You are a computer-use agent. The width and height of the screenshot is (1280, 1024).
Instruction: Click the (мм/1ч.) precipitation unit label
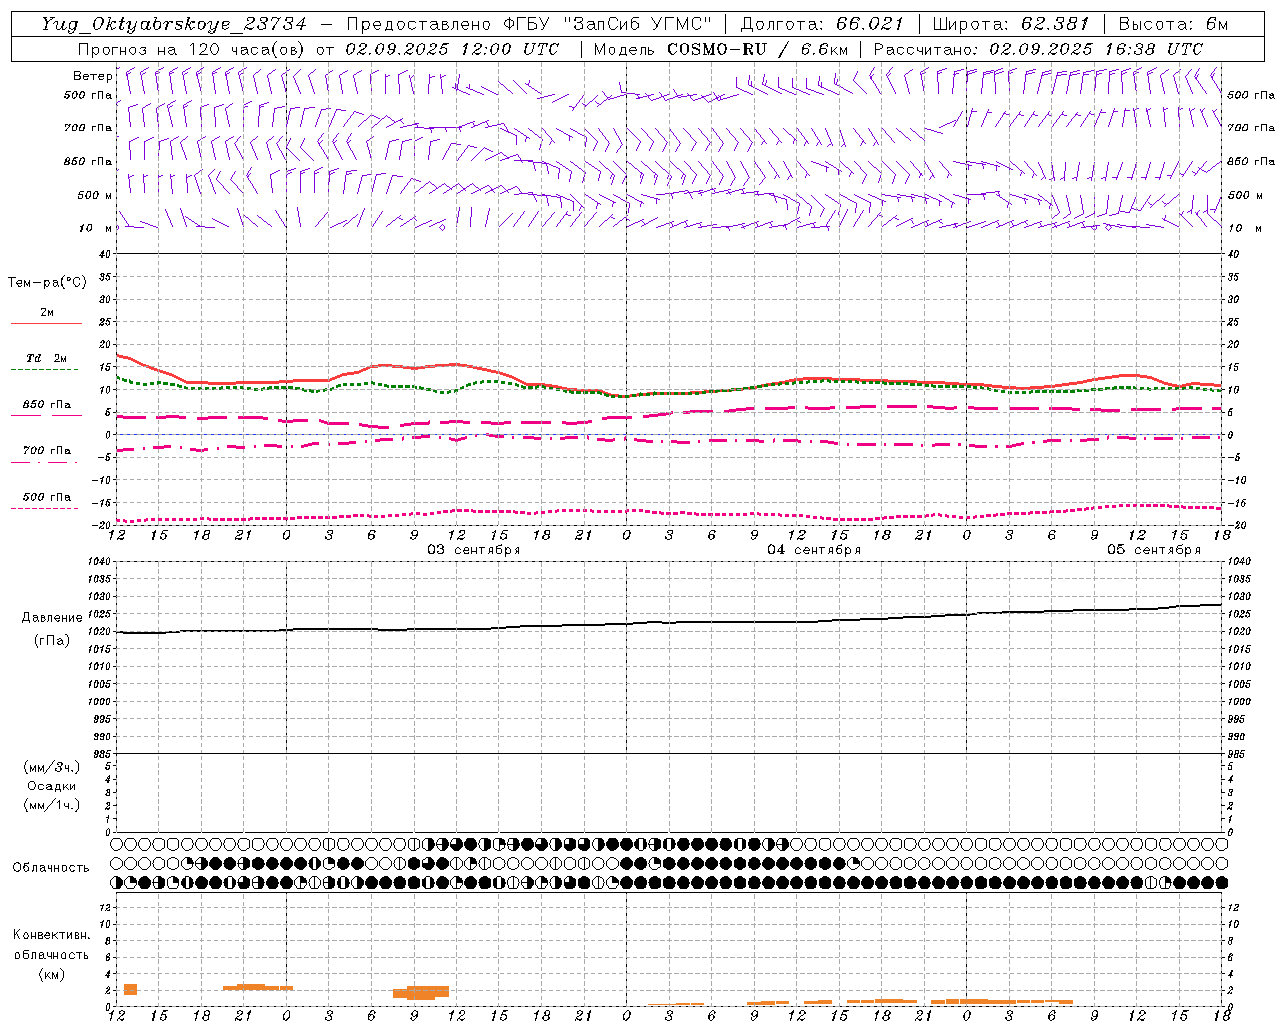(x=52, y=805)
